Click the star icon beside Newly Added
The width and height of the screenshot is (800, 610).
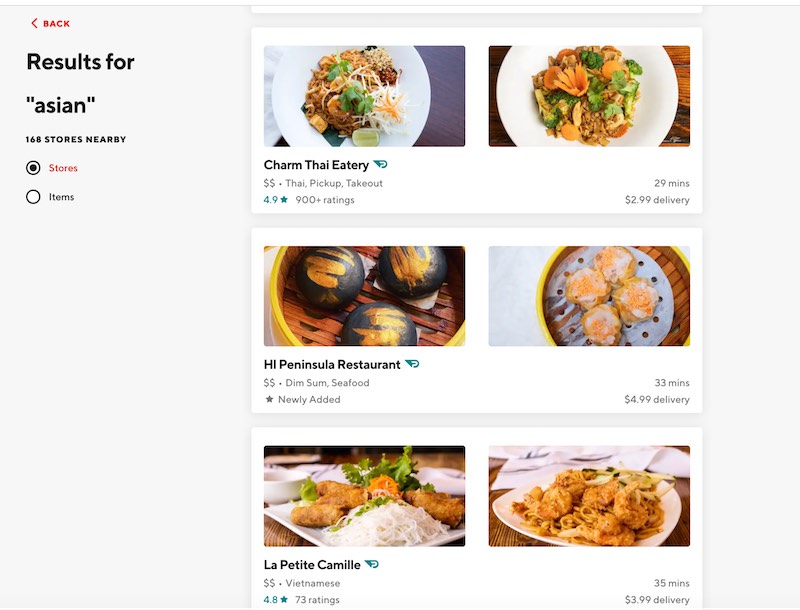269,400
